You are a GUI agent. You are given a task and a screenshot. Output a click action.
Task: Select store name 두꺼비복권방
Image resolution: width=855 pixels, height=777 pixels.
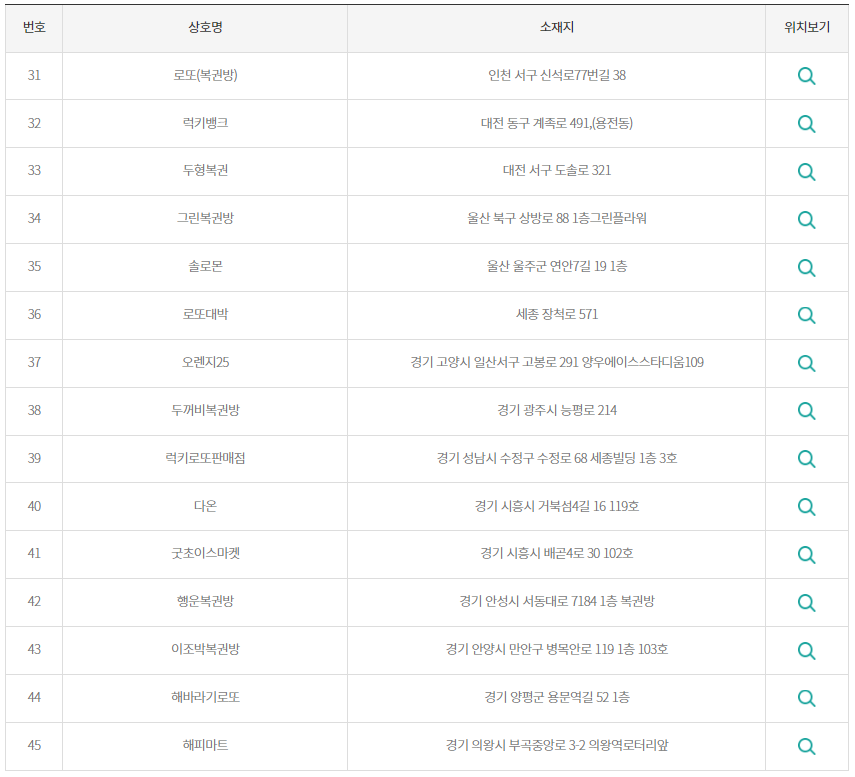pyautogui.click(x=205, y=411)
